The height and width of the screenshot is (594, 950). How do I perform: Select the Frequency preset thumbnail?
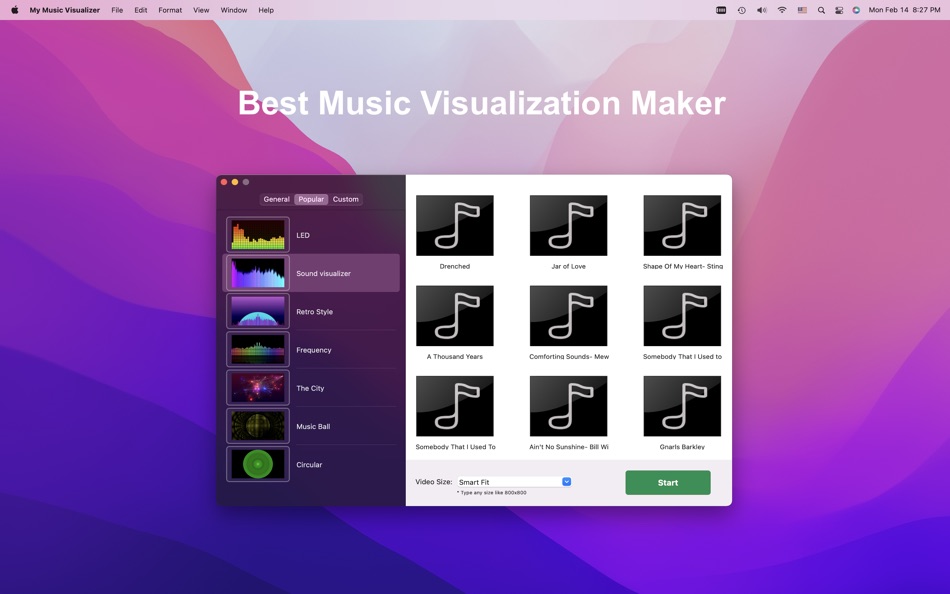point(257,349)
